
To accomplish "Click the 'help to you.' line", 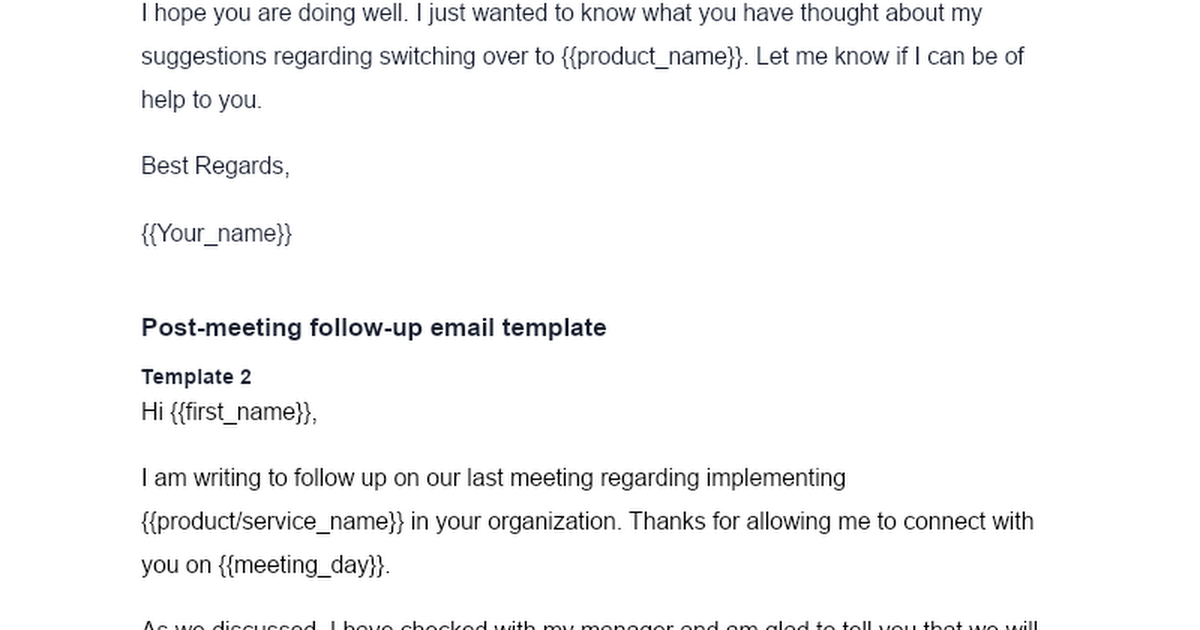I will pos(201,100).
